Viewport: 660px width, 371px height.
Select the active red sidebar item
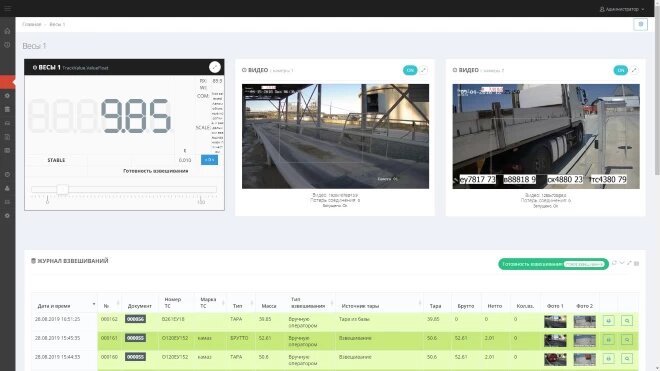8,82
